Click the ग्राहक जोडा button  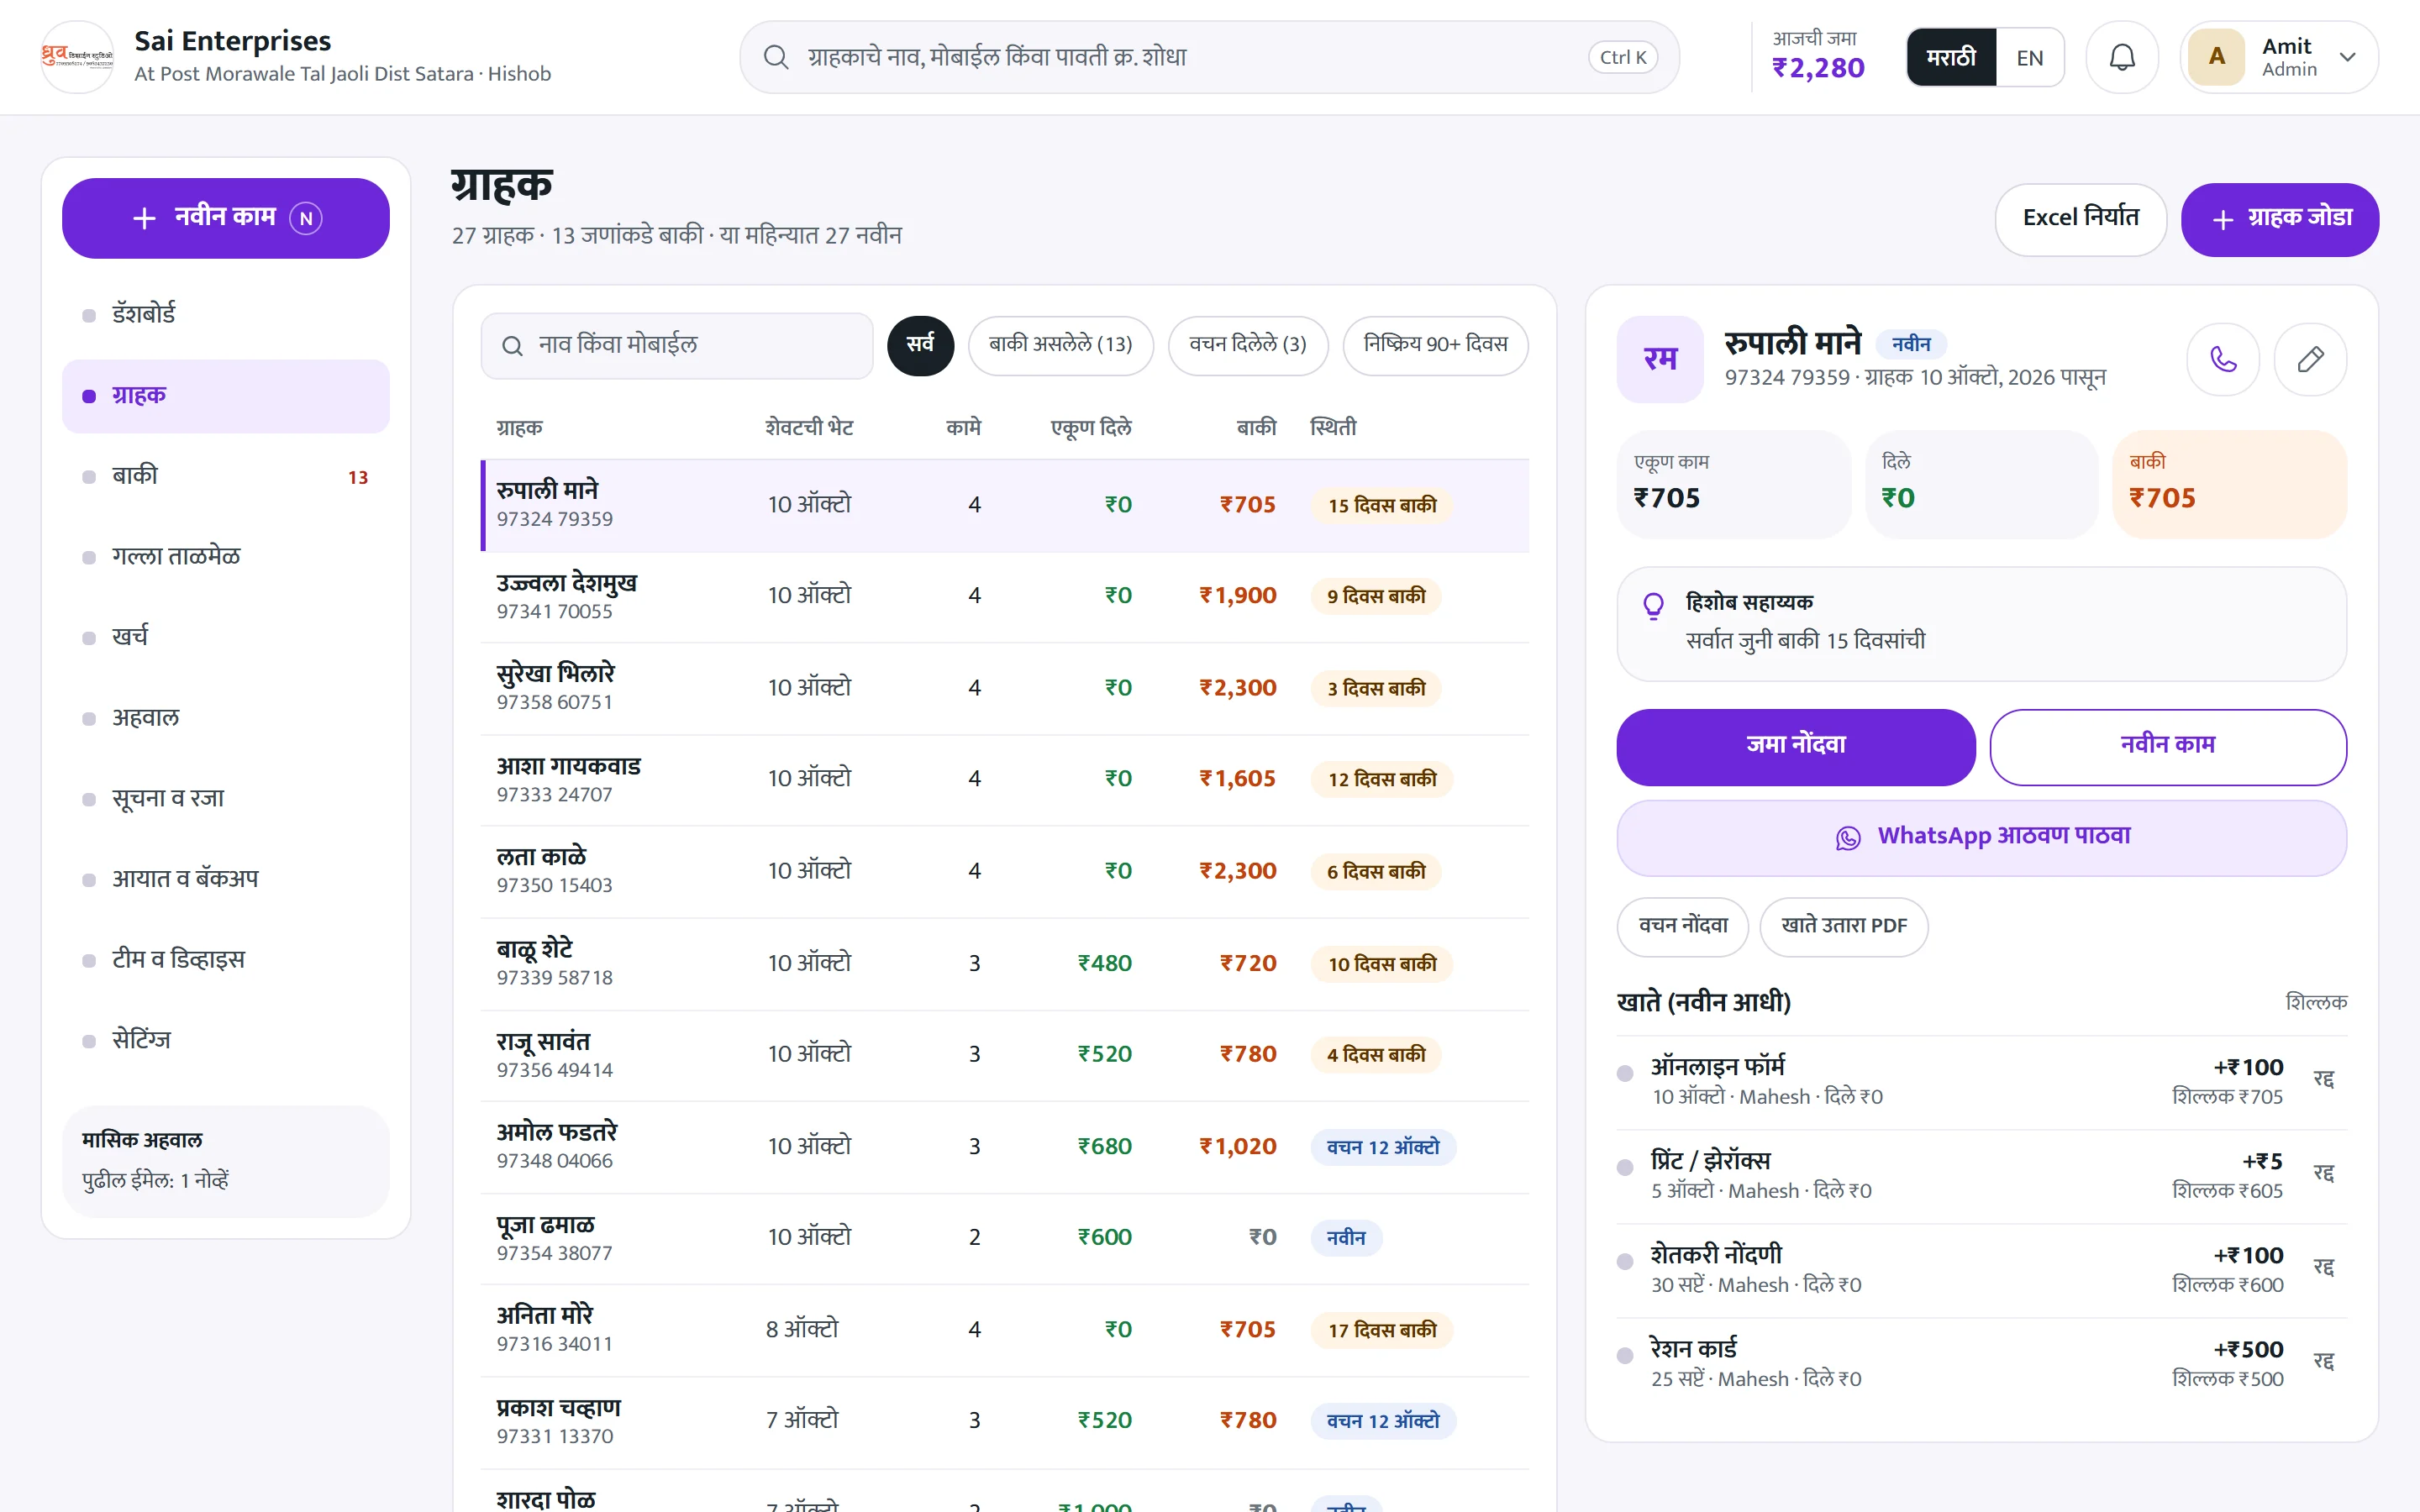tap(2279, 219)
